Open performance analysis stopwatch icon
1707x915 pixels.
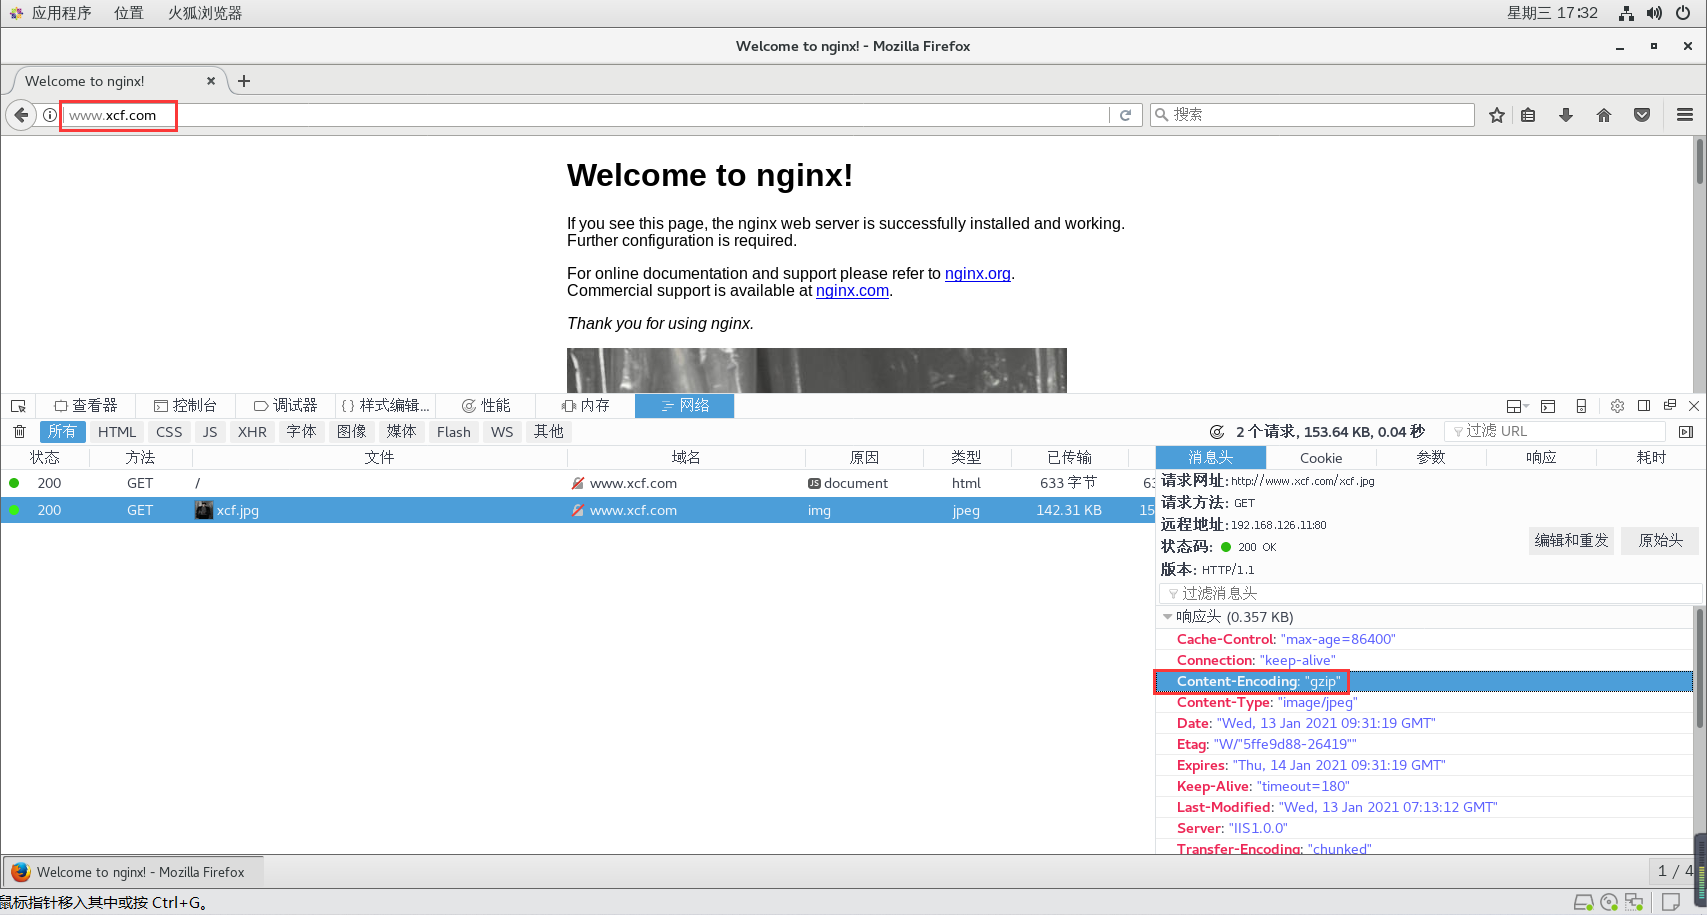(x=1217, y=432)
